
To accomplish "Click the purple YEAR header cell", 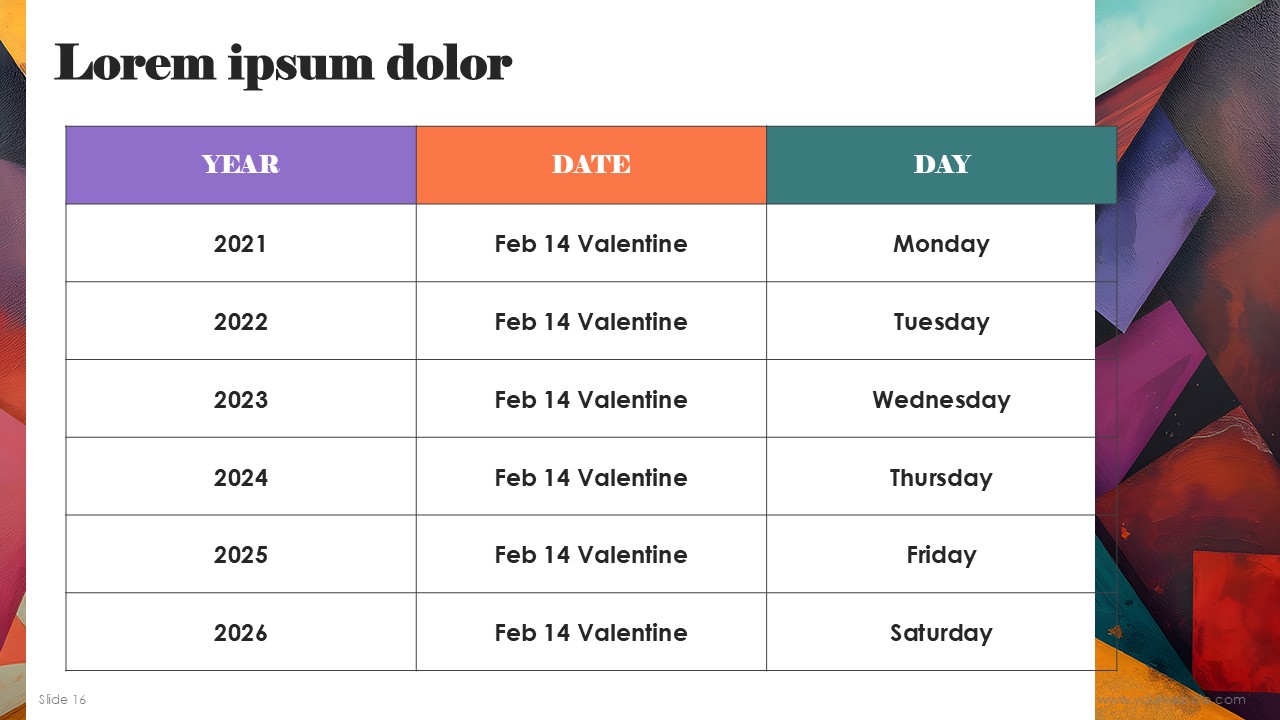I will tap(241, 165).
